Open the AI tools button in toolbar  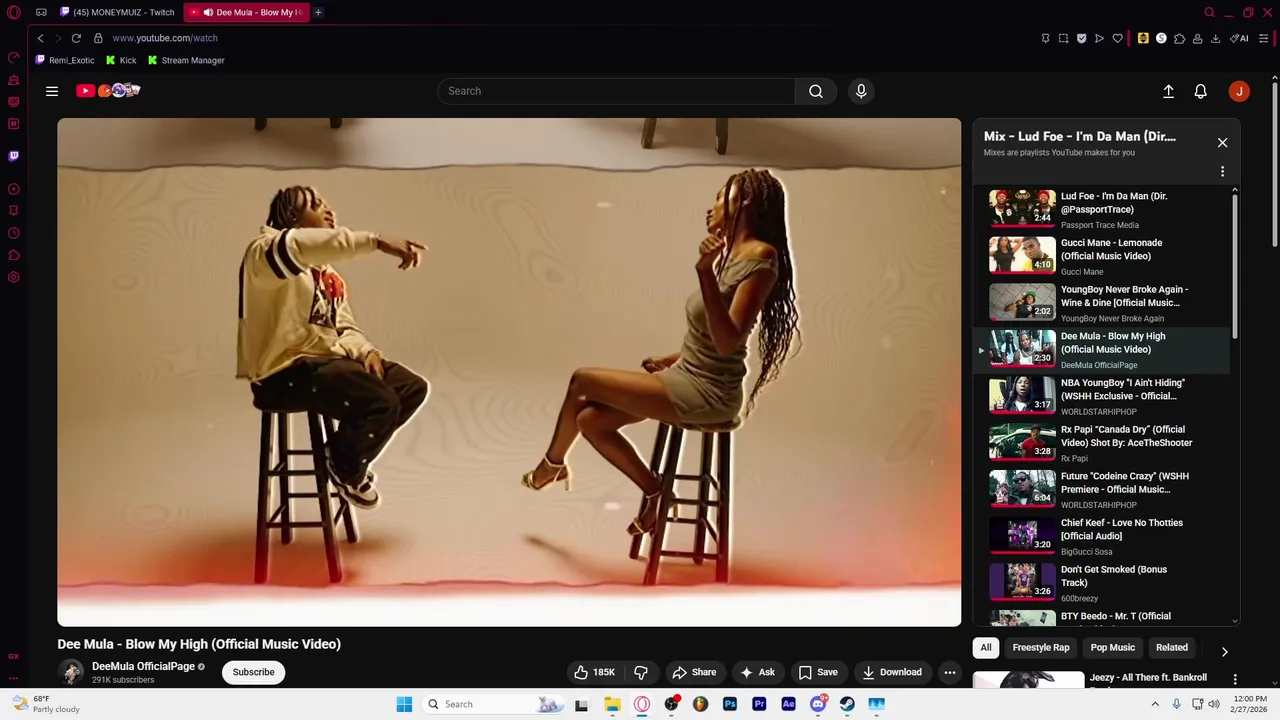1239,38
